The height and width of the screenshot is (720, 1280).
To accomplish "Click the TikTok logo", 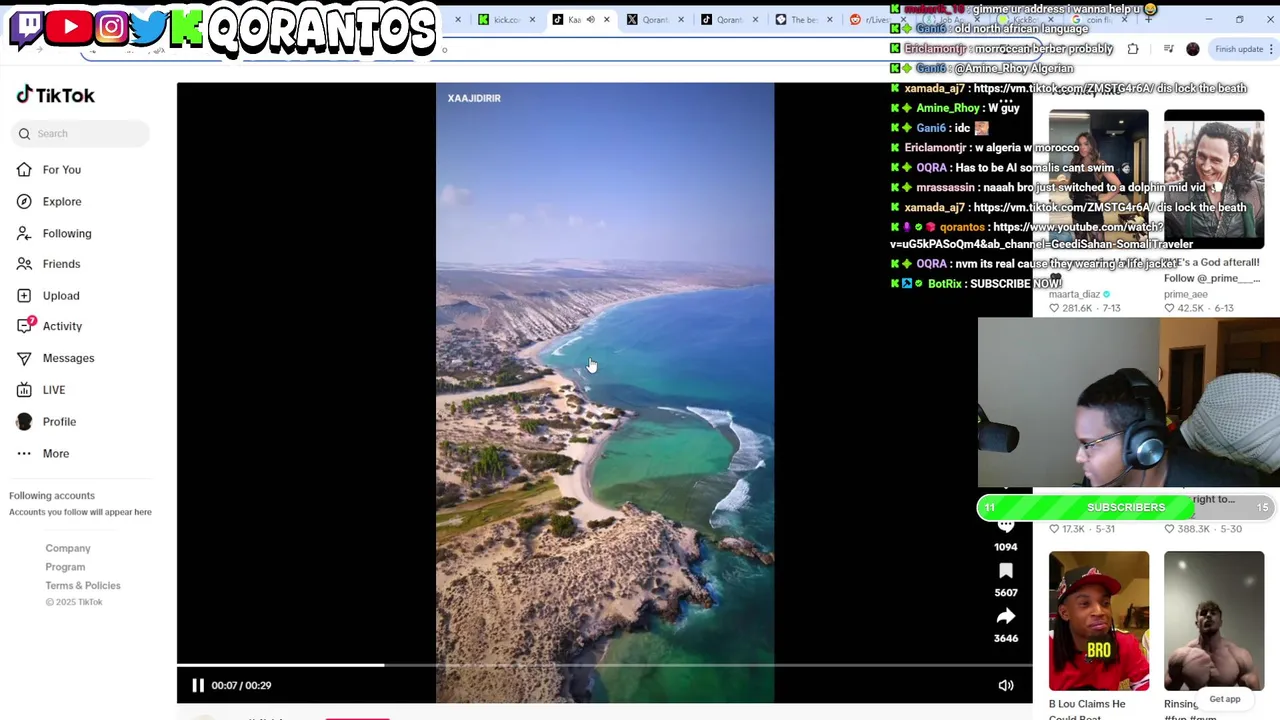I will point(55,95).
